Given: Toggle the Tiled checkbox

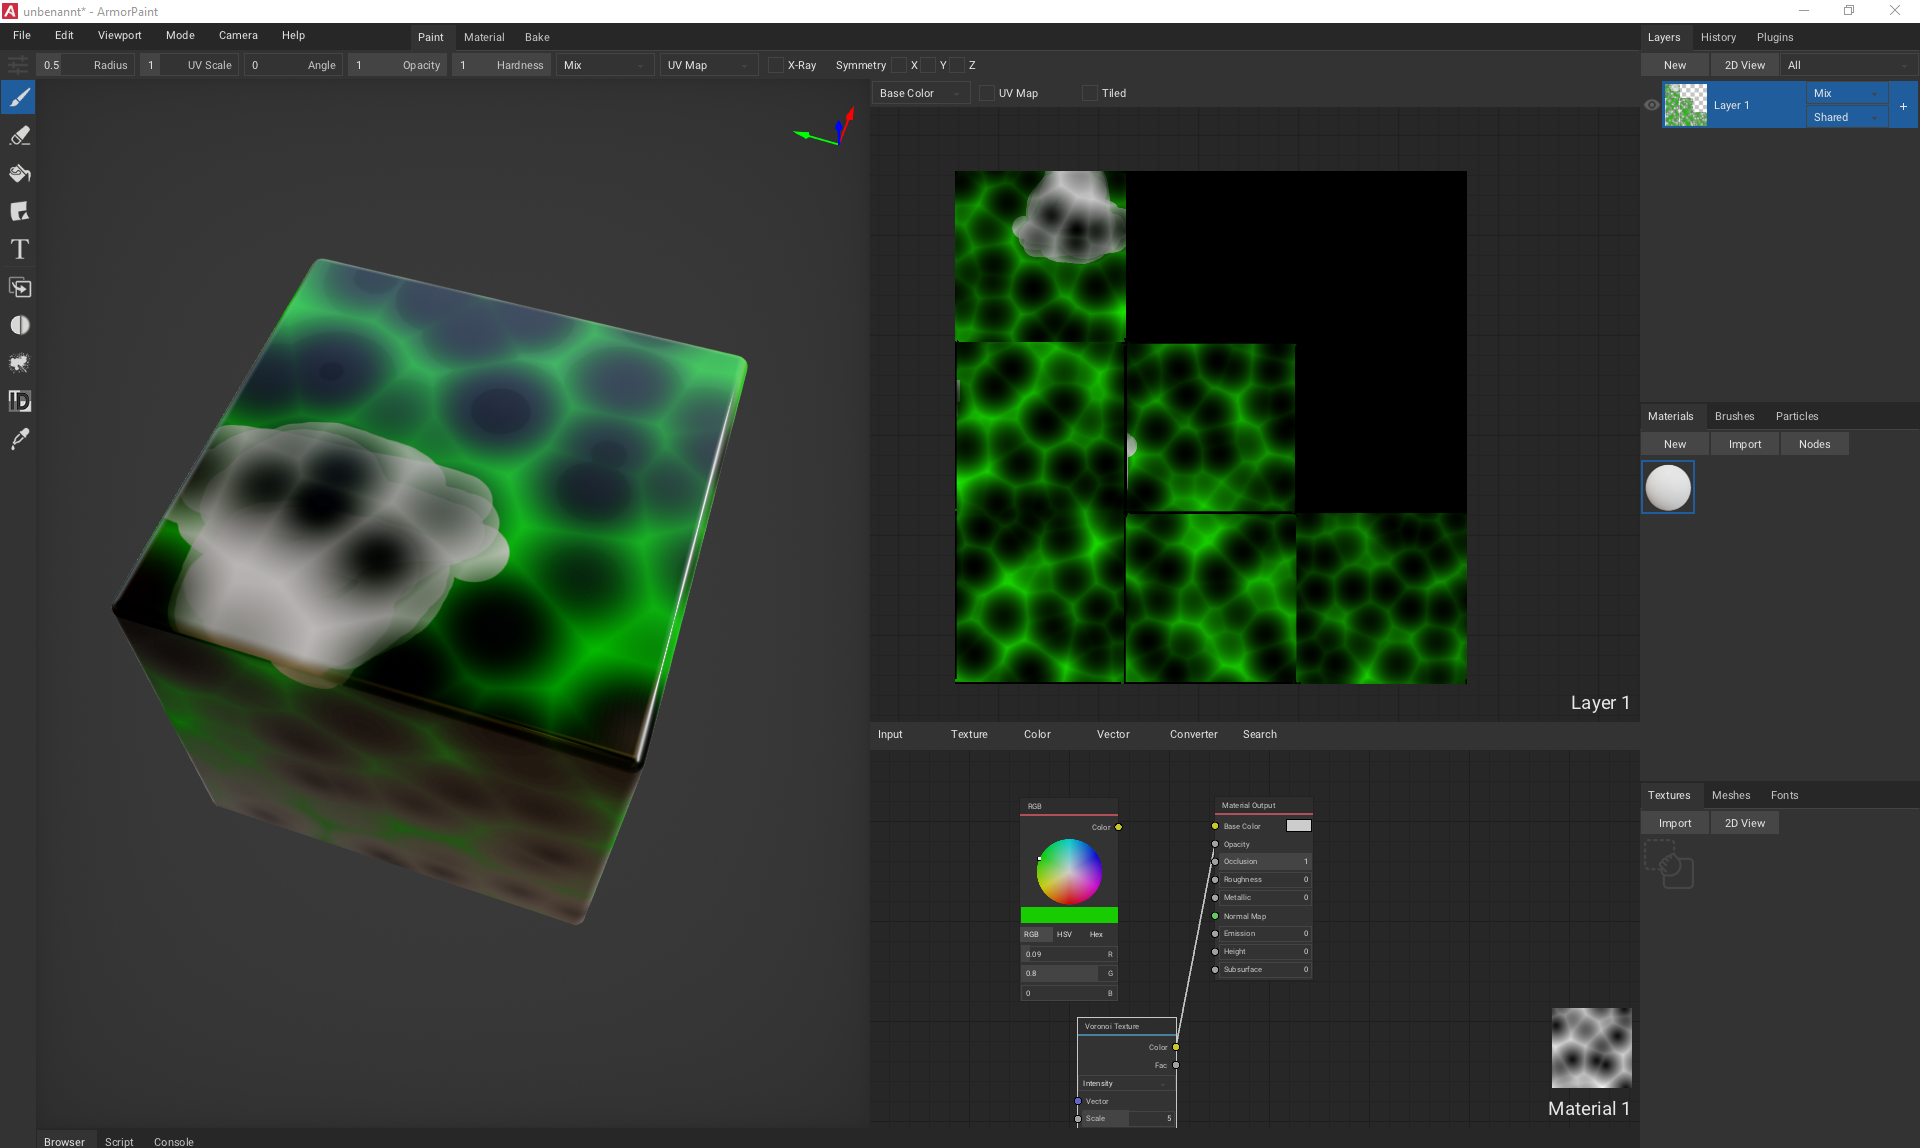Looking at the screenshot, I should (1090, 93).
